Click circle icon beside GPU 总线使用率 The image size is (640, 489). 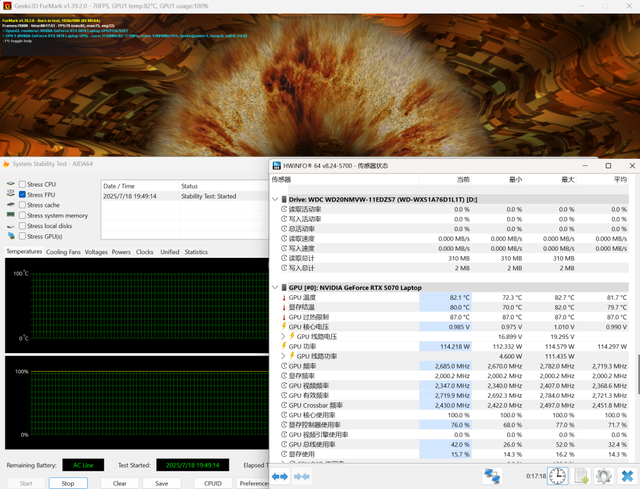click(284, 444)
